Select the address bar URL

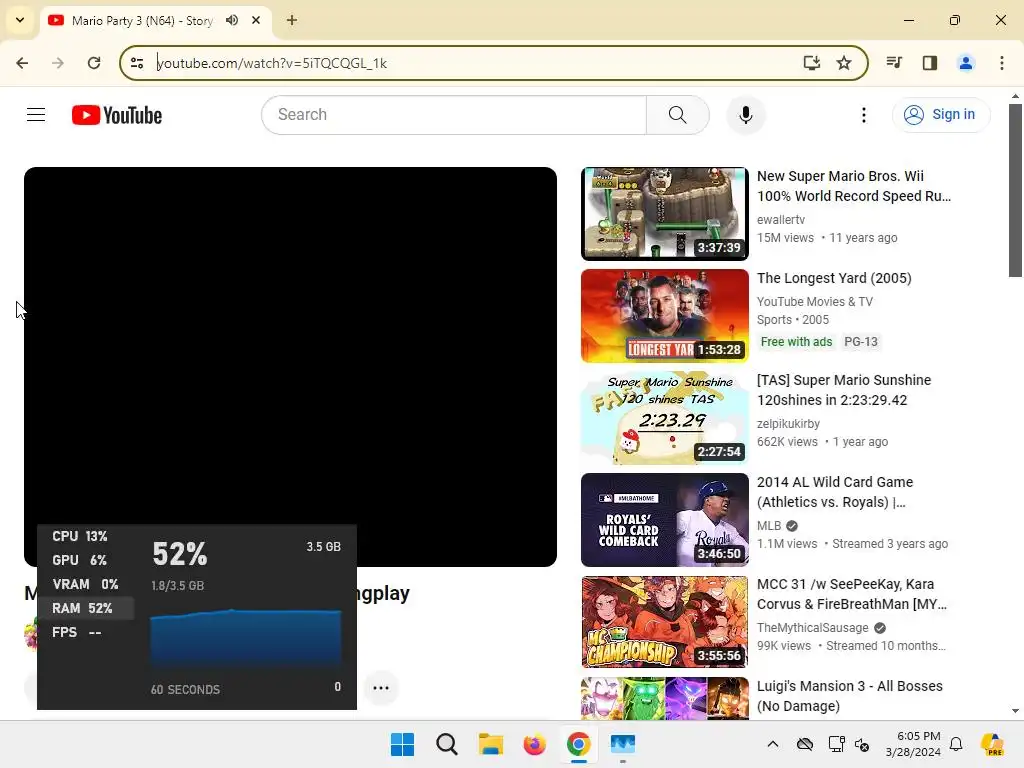272,63
